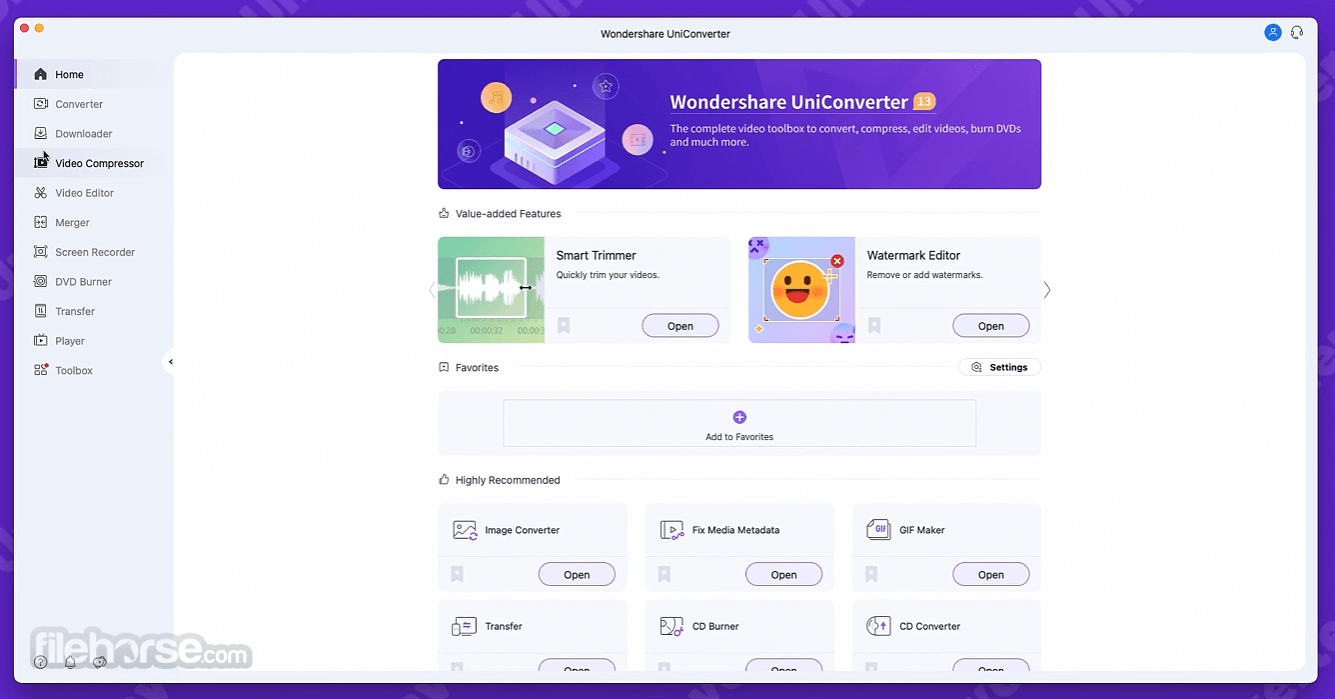Click the Smart Trimmer waveform thumbnail

(x=491, y=290)
